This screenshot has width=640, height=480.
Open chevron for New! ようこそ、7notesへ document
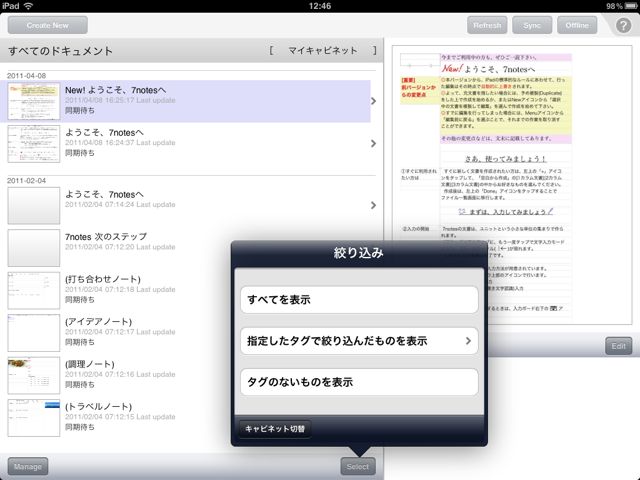(x=373, y=101)
